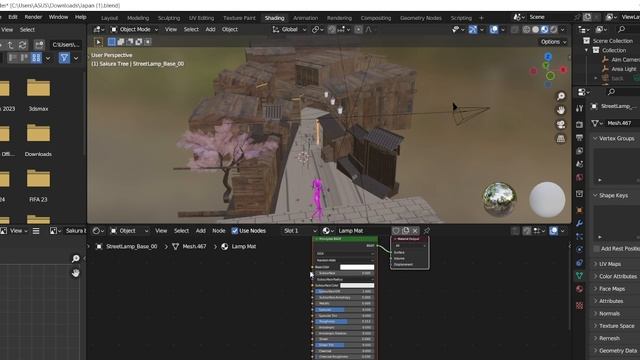The height and width of the screenshot is (360, 640).
Task: Open the Help menu
Action: [80, 17]
